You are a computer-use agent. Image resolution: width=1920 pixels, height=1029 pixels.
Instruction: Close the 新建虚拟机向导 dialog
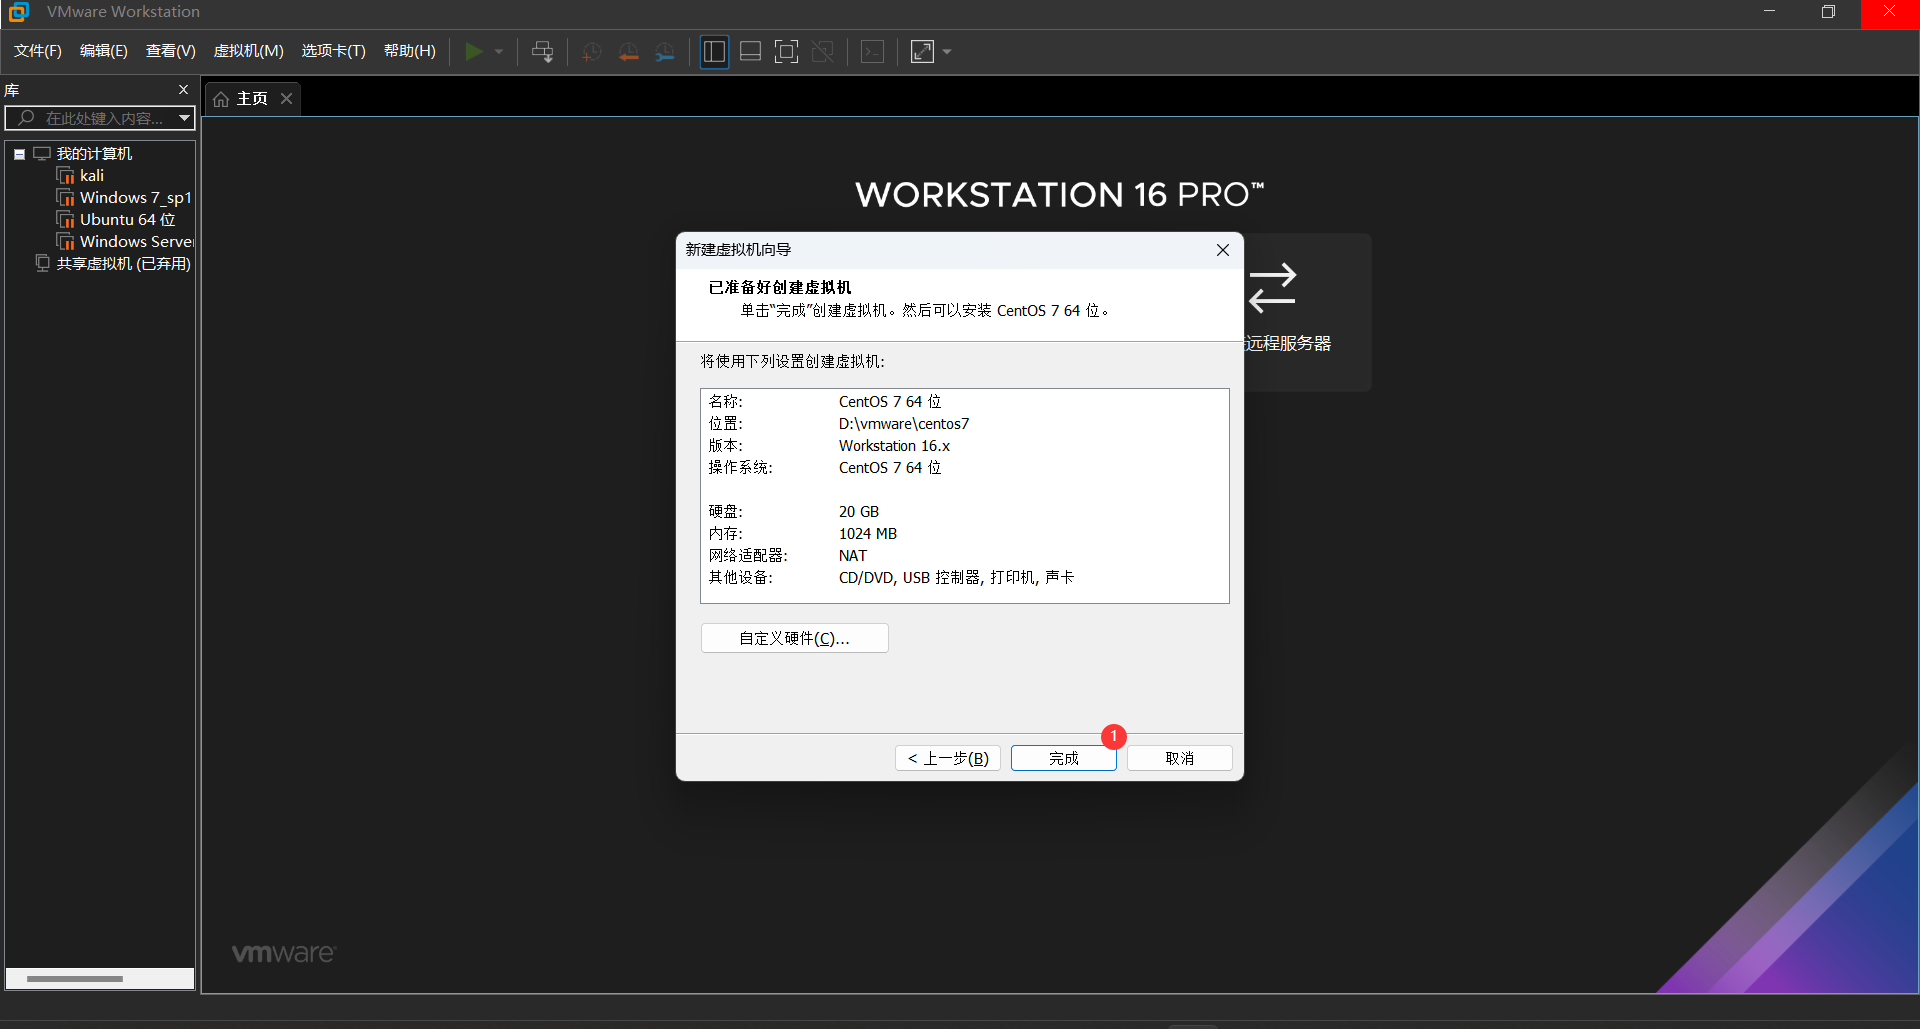1222,250
